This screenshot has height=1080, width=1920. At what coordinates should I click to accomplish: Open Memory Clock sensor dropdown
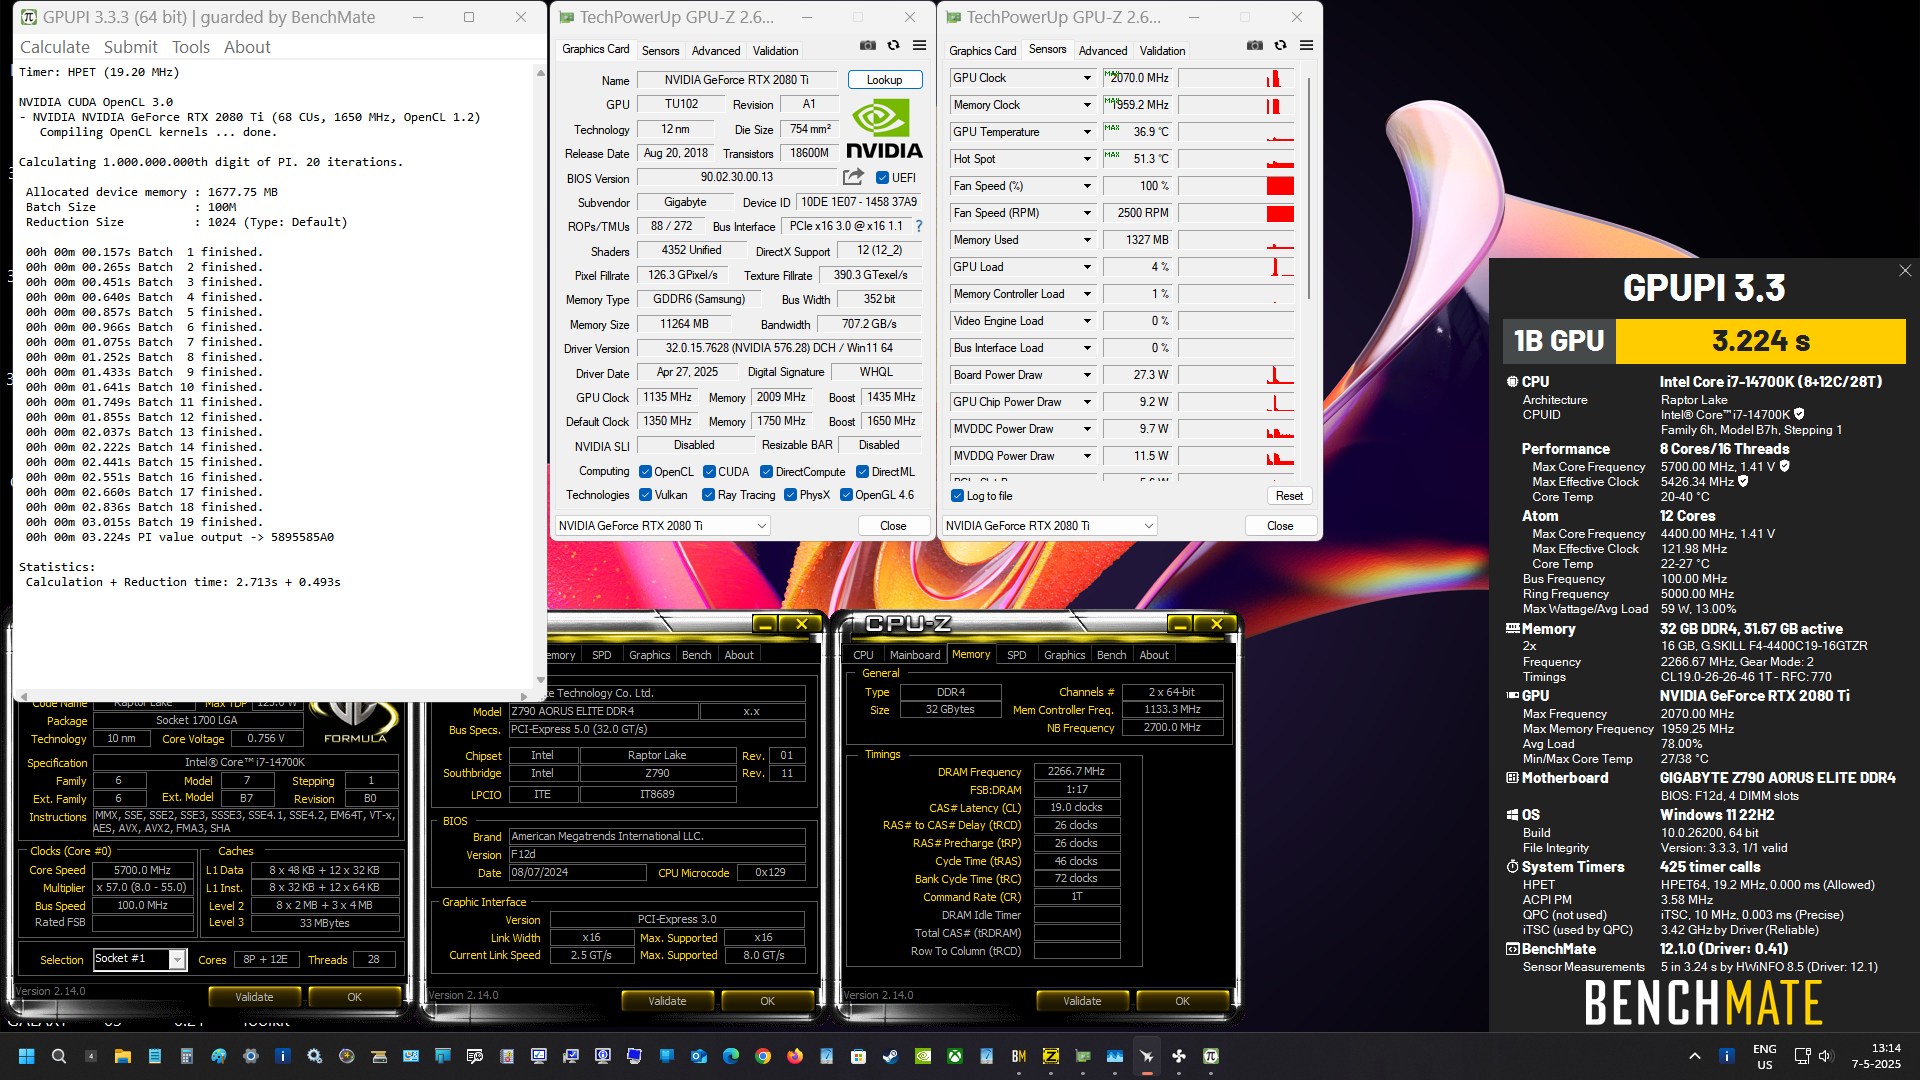[x=1087, y=105]
